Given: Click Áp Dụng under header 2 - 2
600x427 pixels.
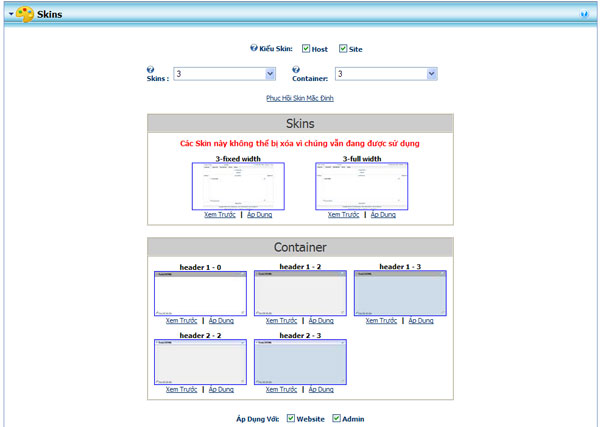Looking at the screenshot, I should tap(221, 390).
